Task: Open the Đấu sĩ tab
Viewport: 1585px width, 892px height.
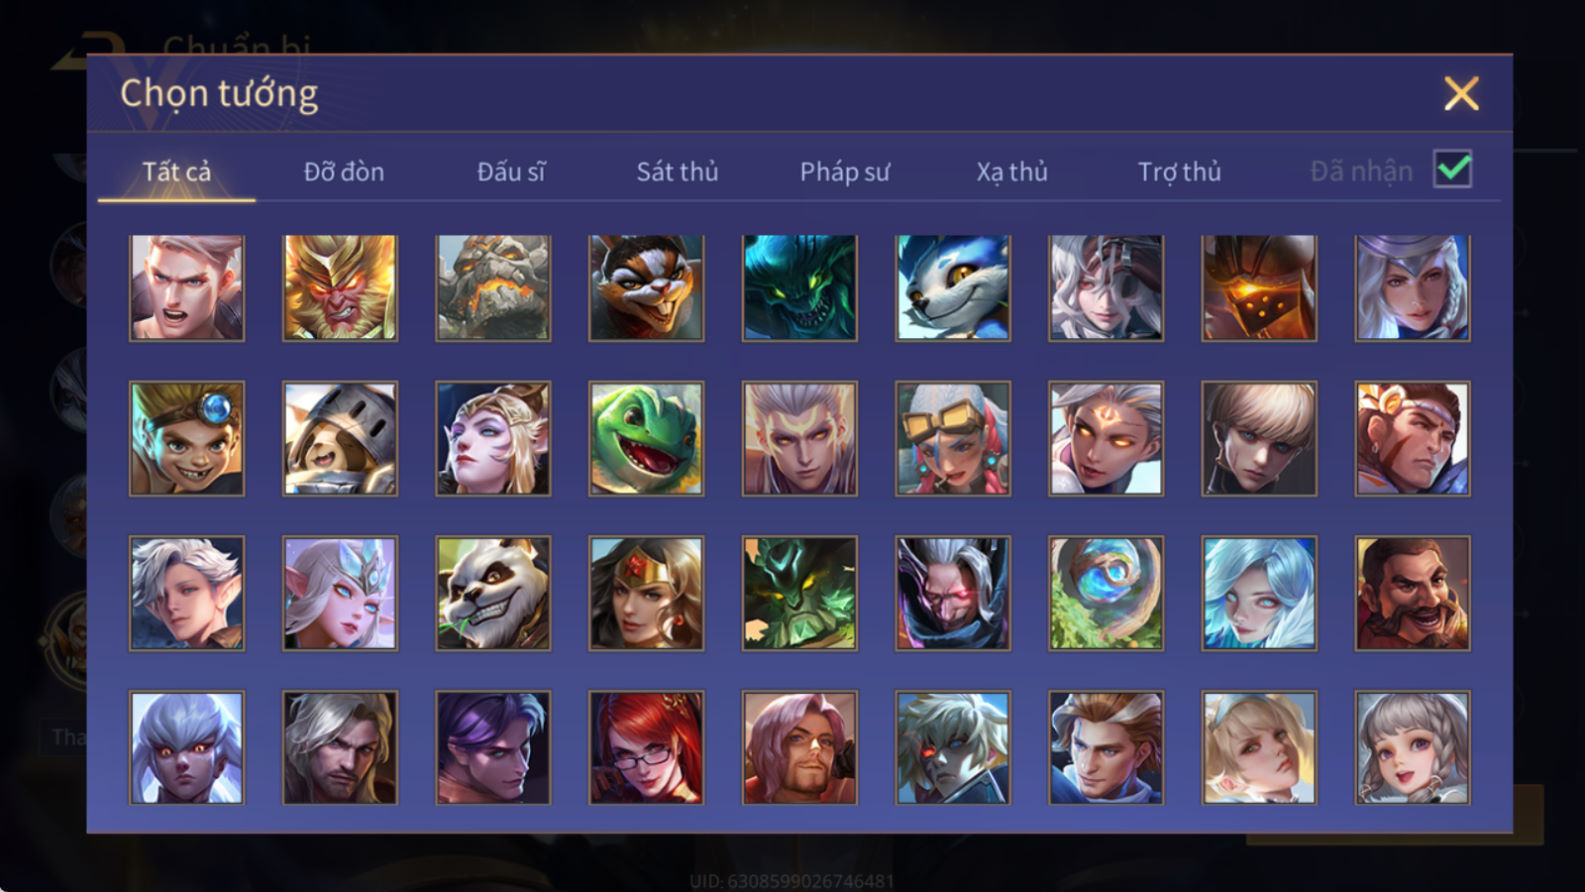Action: tap(511, 172)
